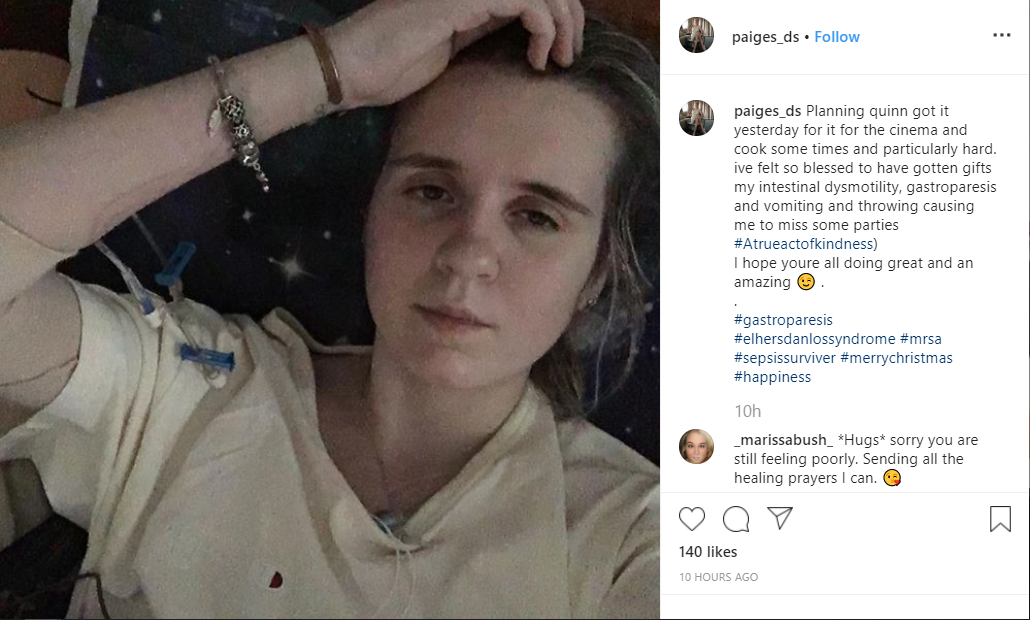Click the paiges_ds username in caption
The width and height of the screenshot is (1030, 620).
767,111
